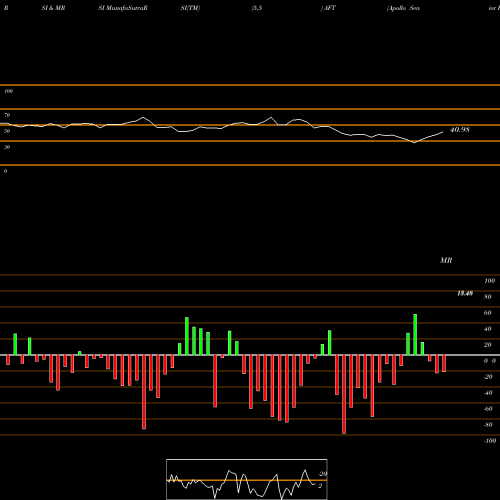Click the 'SI MunafaSutraR' header text
Viewport: 500px width, 500px height.
(x=123, y=8)
